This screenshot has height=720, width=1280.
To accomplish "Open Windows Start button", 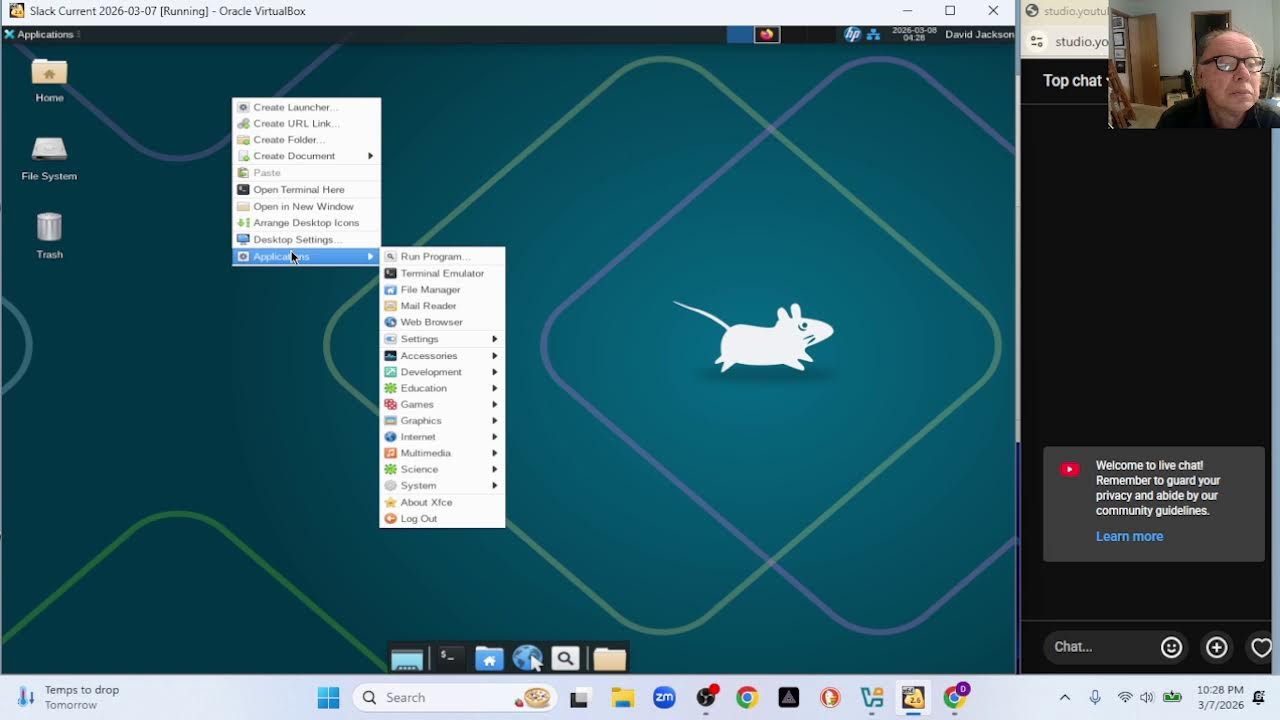I will [x=328, y=698].
